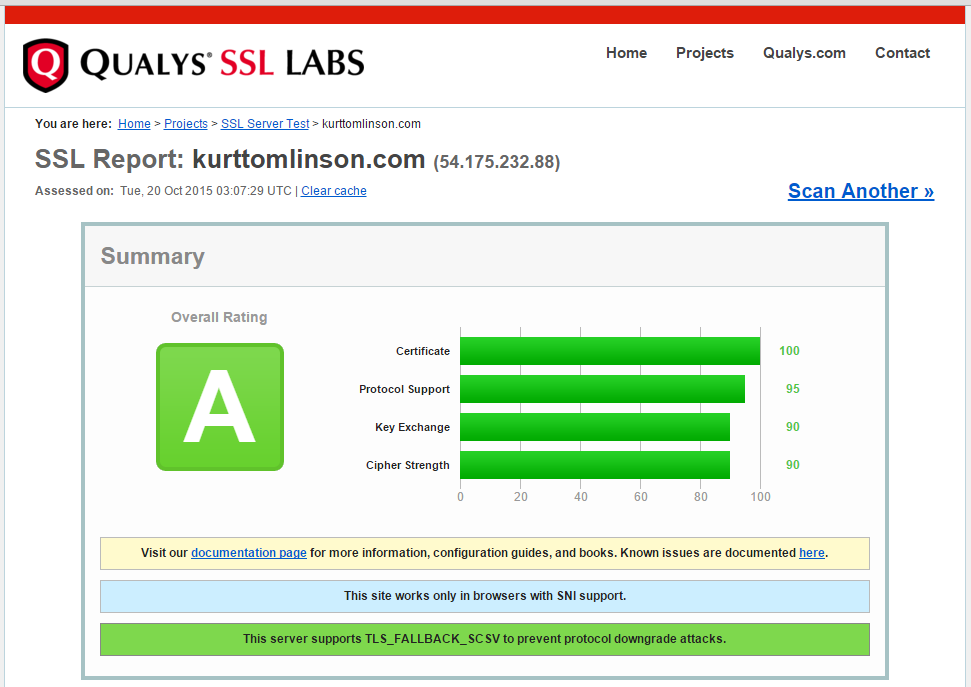Click the Key Exchange label

click(412, 427)
